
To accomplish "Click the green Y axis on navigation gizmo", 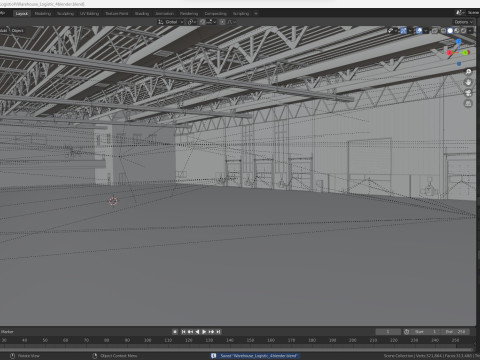I will pos(466,53).
